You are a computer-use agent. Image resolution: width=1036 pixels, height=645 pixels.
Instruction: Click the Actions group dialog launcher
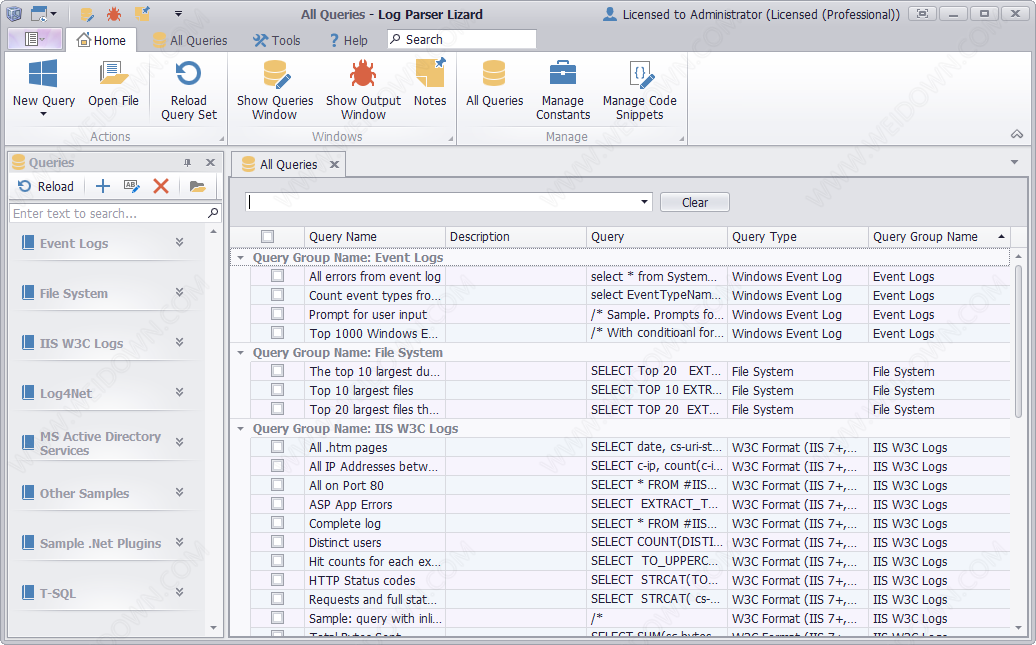click(221, 139)
